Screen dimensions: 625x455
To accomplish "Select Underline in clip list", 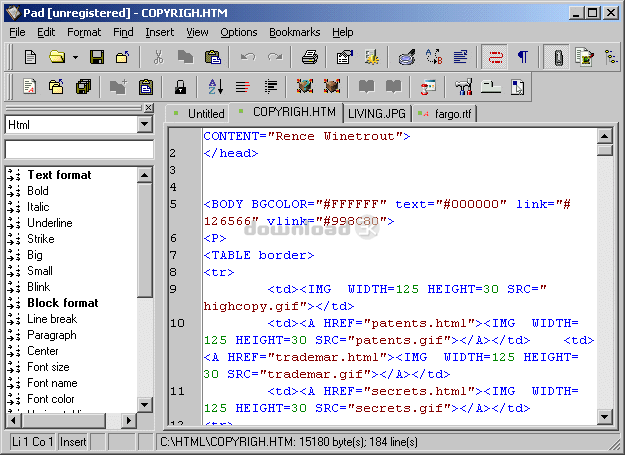I will [50, 223].
